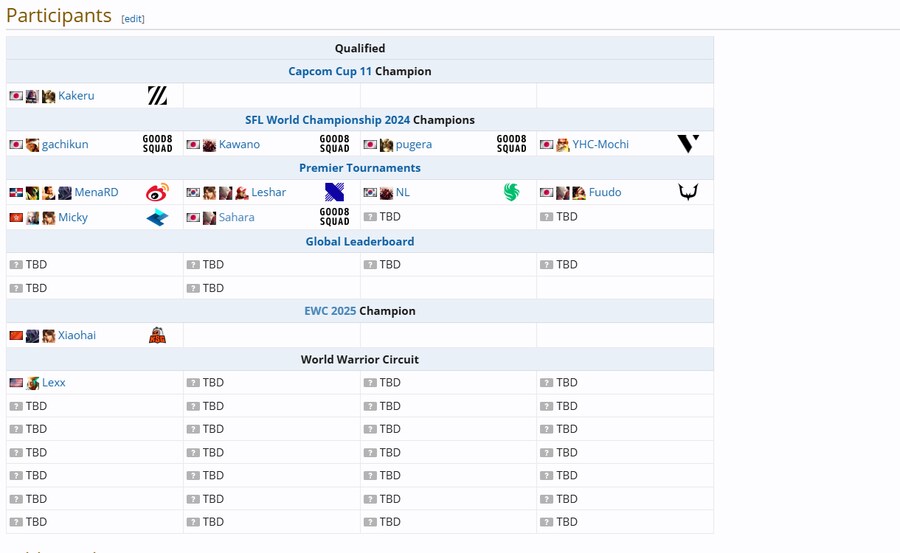The height and width of the screenshot is (553, 900).
Task: Click the green team logo next to NL
Action: tap(511, 193)
